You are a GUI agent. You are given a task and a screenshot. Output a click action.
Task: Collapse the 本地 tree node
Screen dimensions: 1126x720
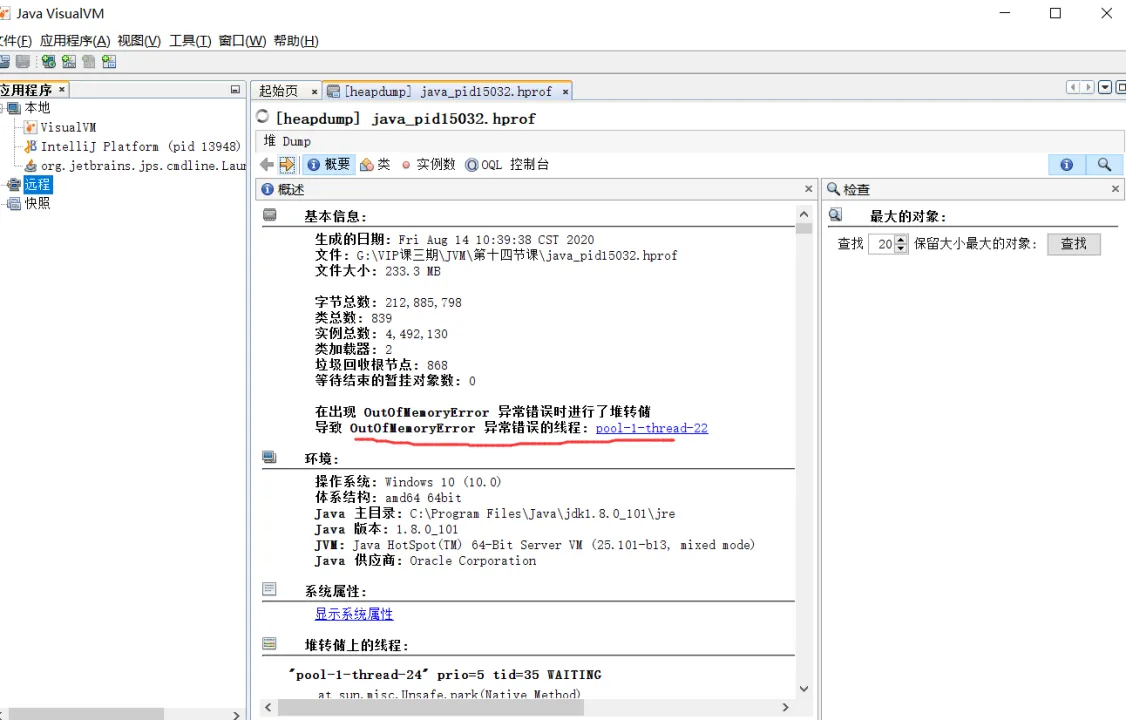pos(2,108)
